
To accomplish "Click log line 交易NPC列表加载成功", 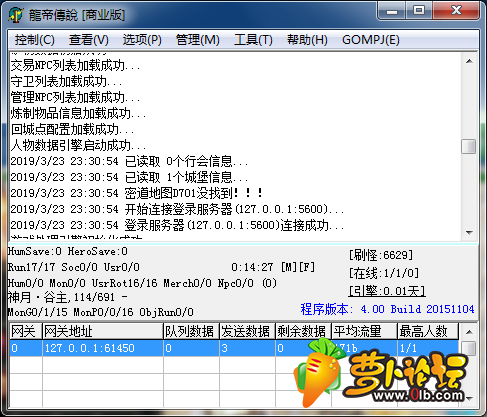I will pyautogui.click(x=75, y=65).
